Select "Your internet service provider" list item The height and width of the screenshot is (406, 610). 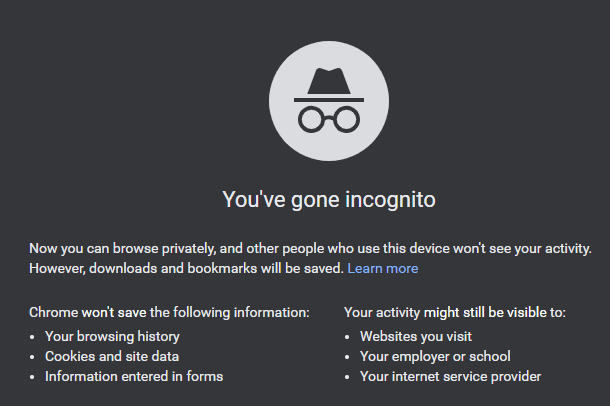click(450, 376)
